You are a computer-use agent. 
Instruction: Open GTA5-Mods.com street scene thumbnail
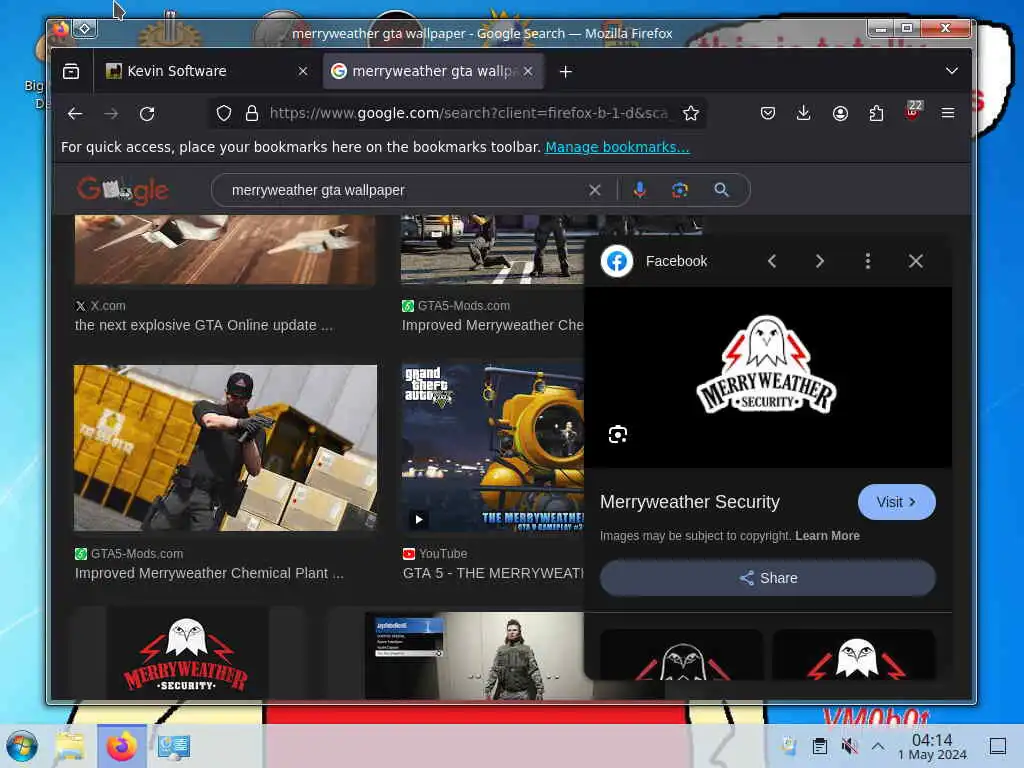pyautogui.click(x=493, y=249)
